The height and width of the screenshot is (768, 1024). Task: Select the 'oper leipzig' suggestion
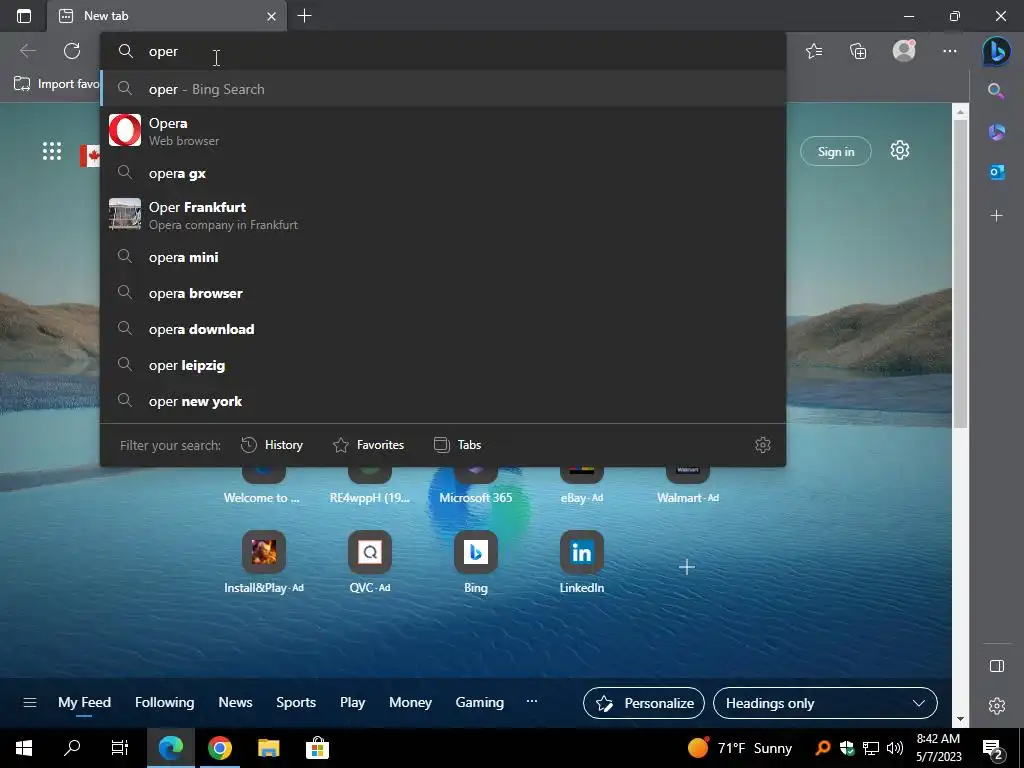443,365
